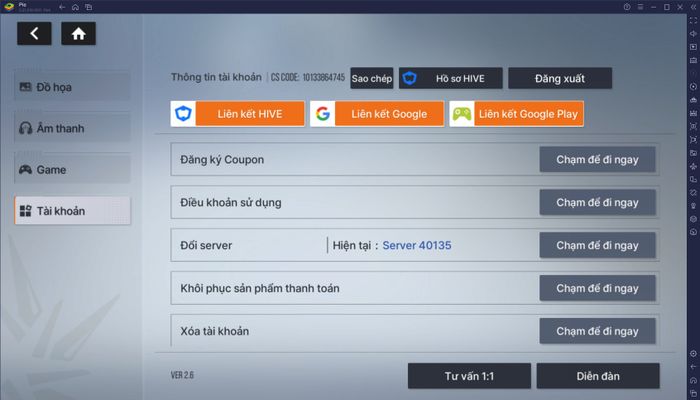Tap Chạm để đi ngay for Đổi server
The image size is (700, 400).
point(597,246)
